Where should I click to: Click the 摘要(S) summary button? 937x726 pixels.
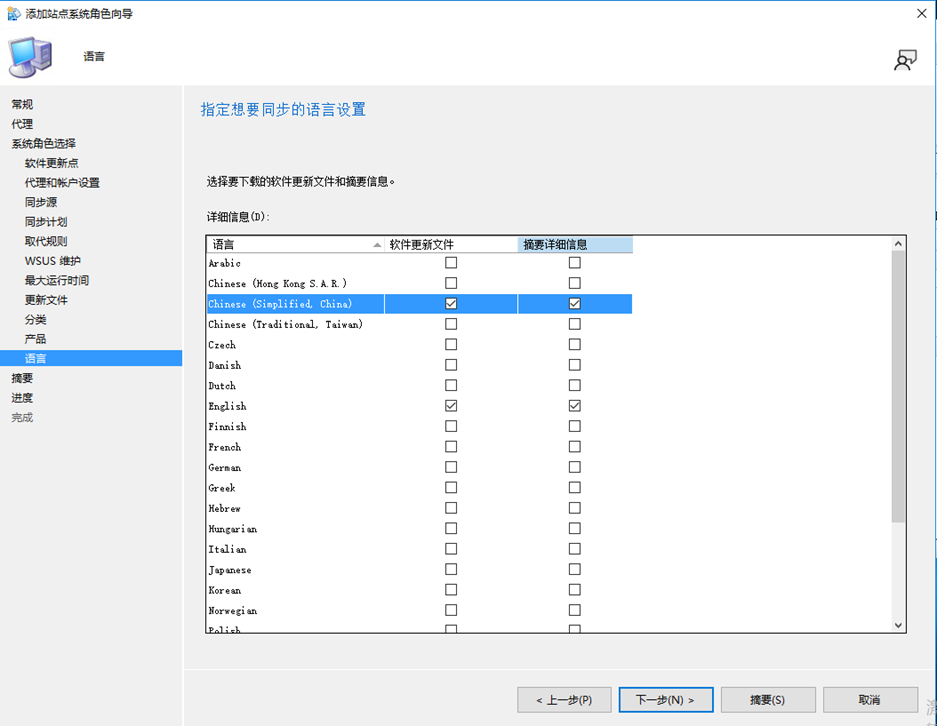768,700
